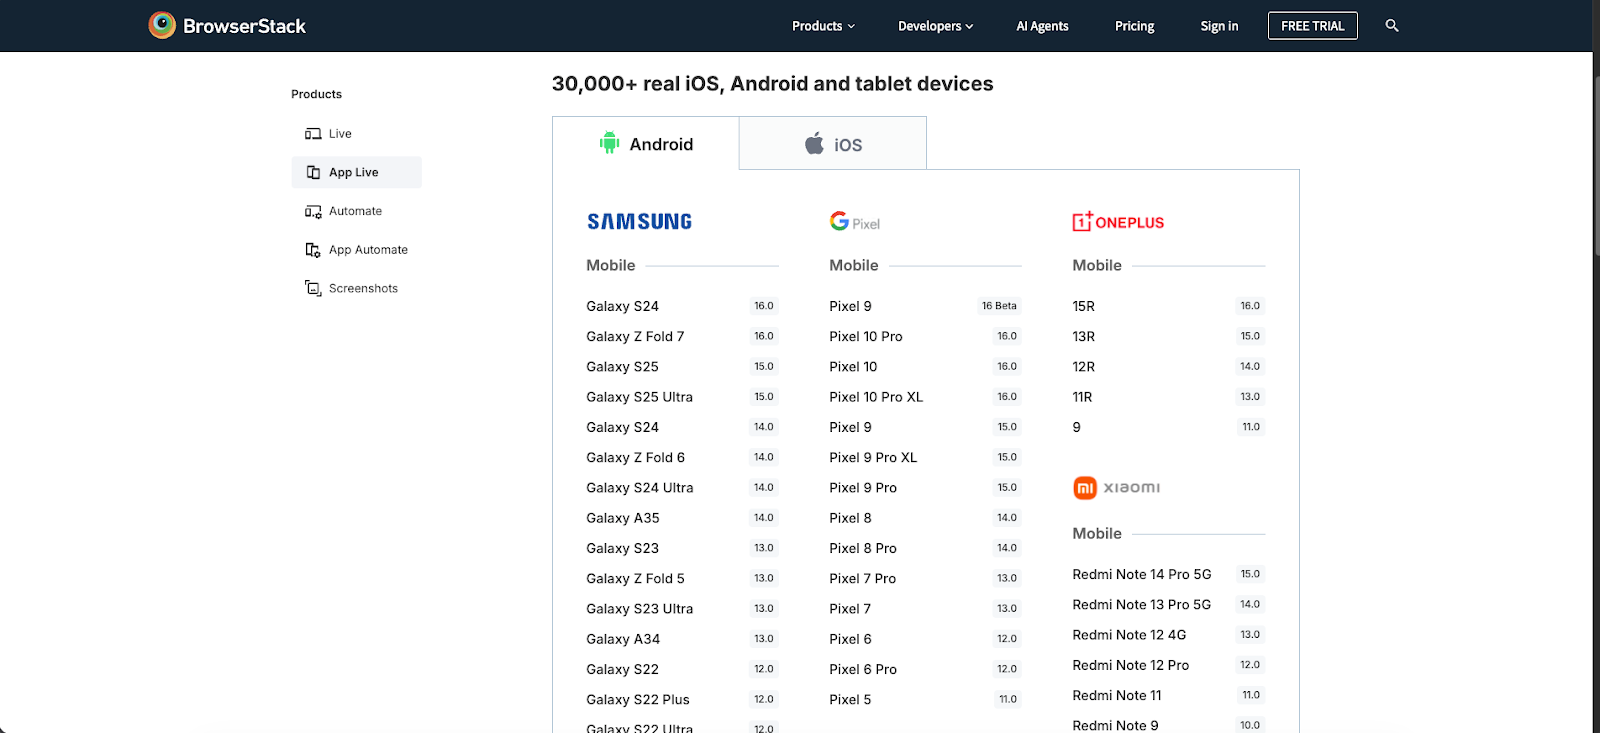Open AI Agents in navigation
Viewport: 1600px width, 733px height.
(1042, 26)
